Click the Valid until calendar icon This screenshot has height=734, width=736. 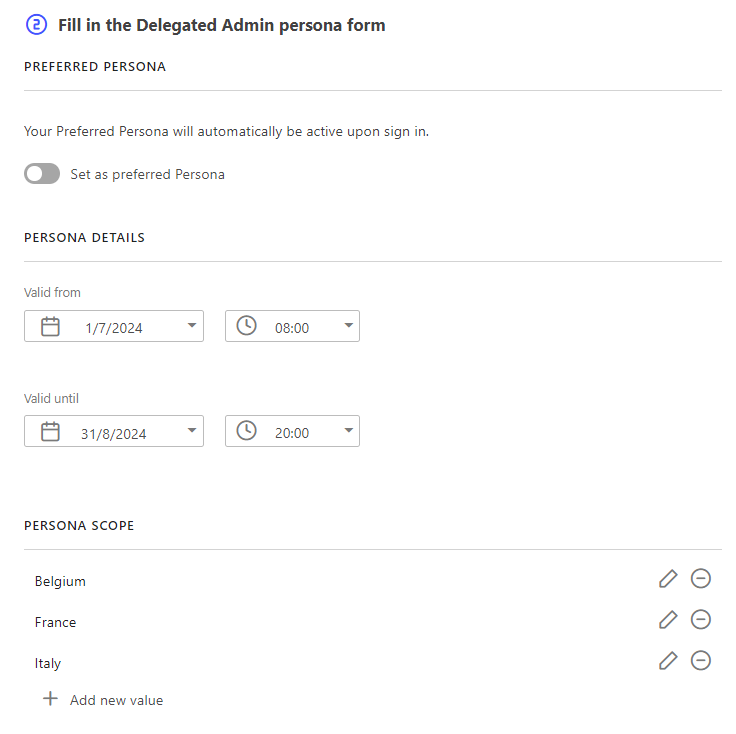click(x=50, y=432)
